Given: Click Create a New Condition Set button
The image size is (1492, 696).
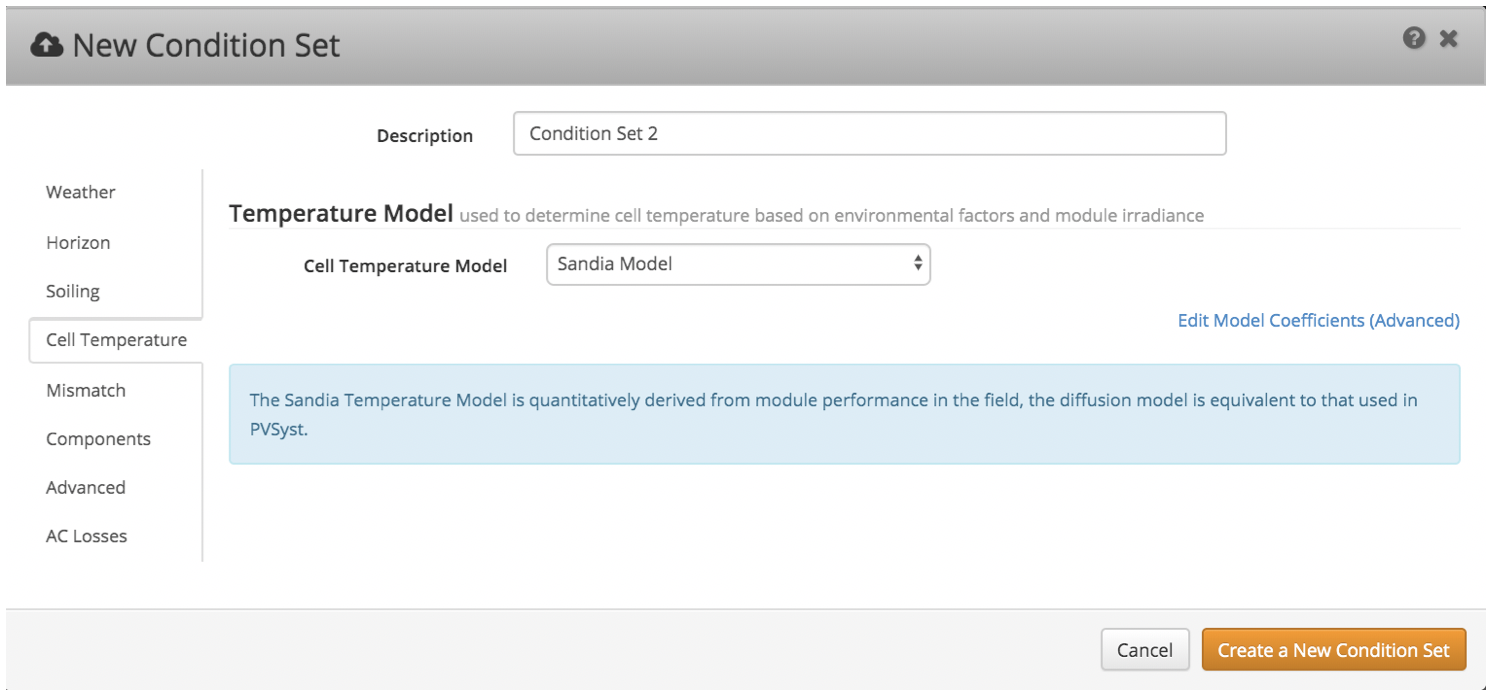Looking at the screenshot, I should click(x=1333, y=650).
